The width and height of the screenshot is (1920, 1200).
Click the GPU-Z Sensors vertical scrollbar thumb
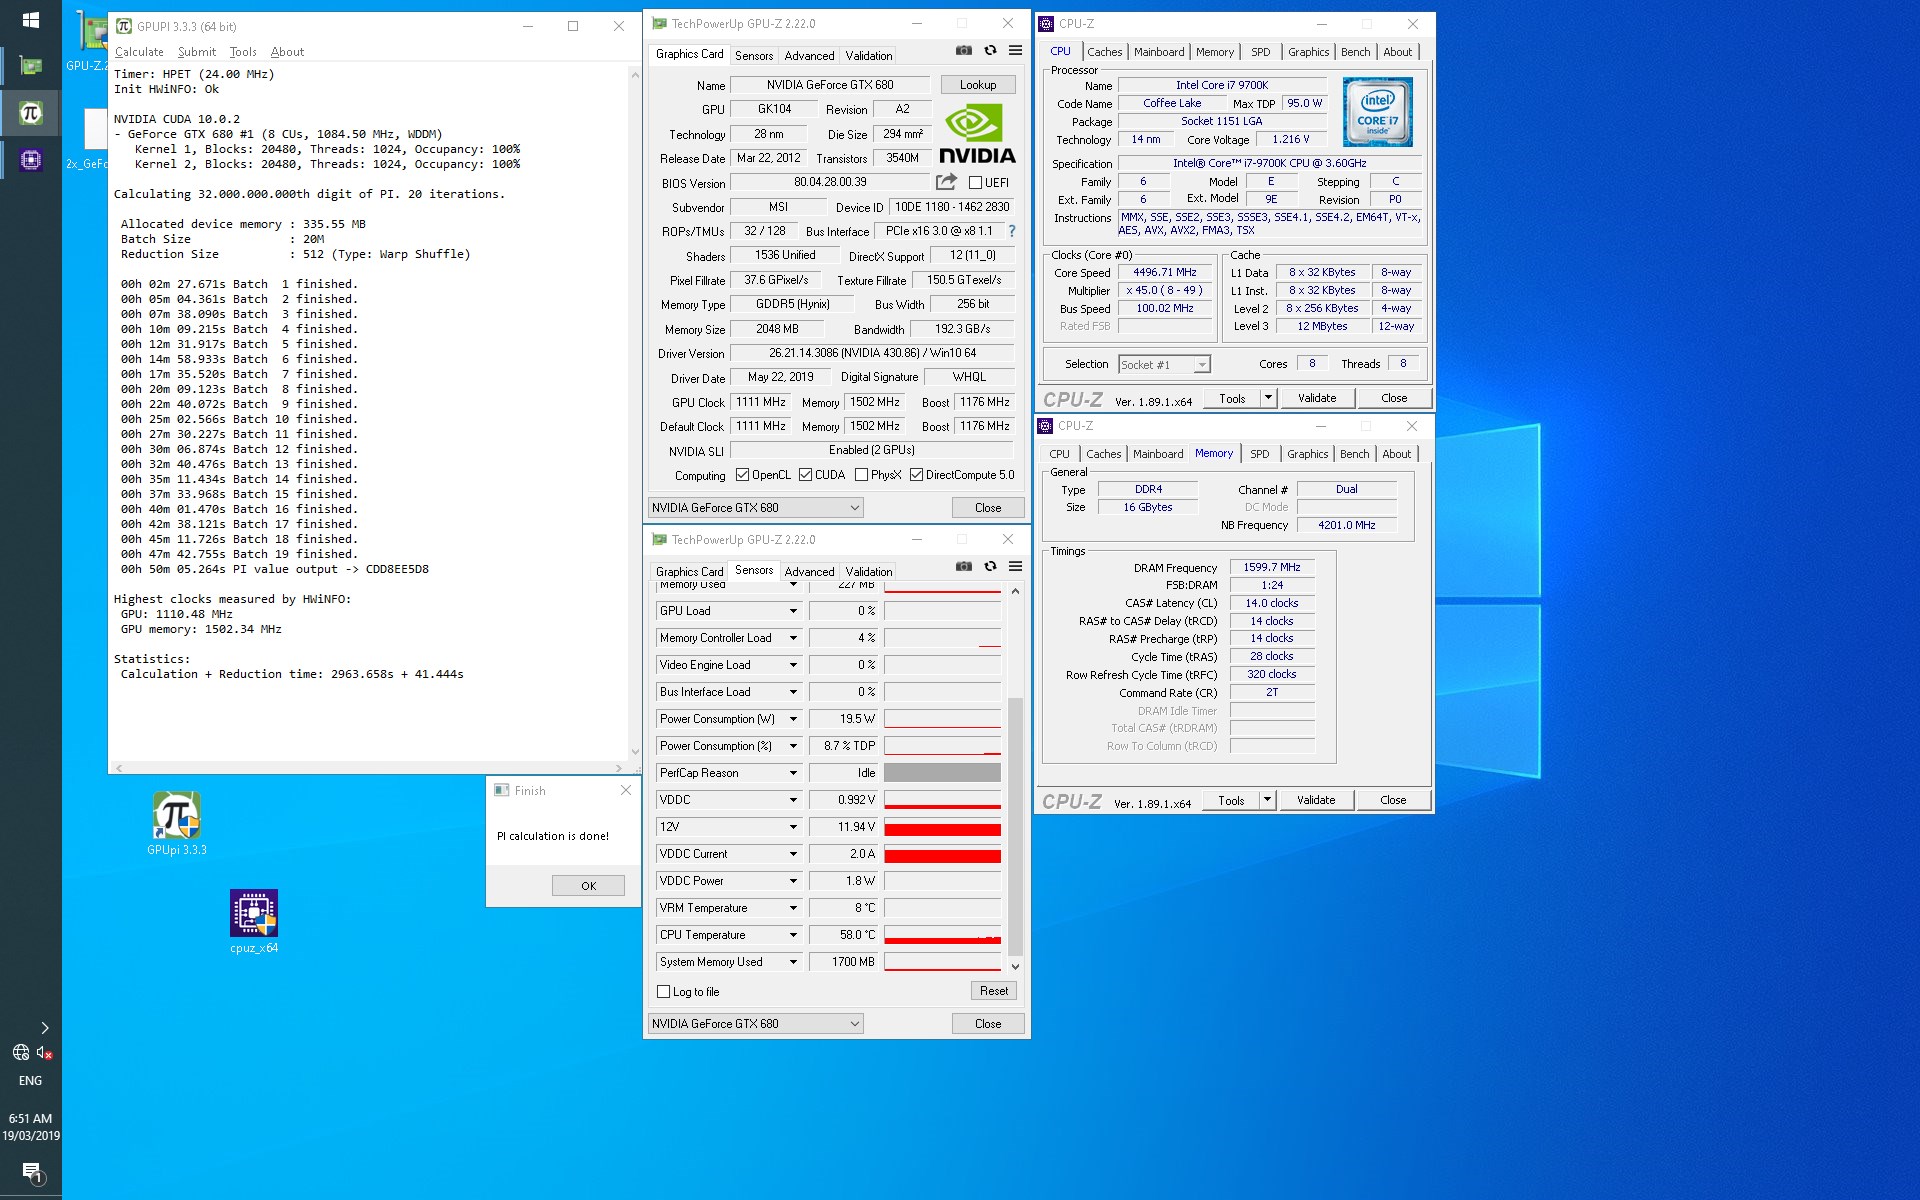coord(1015,825)
